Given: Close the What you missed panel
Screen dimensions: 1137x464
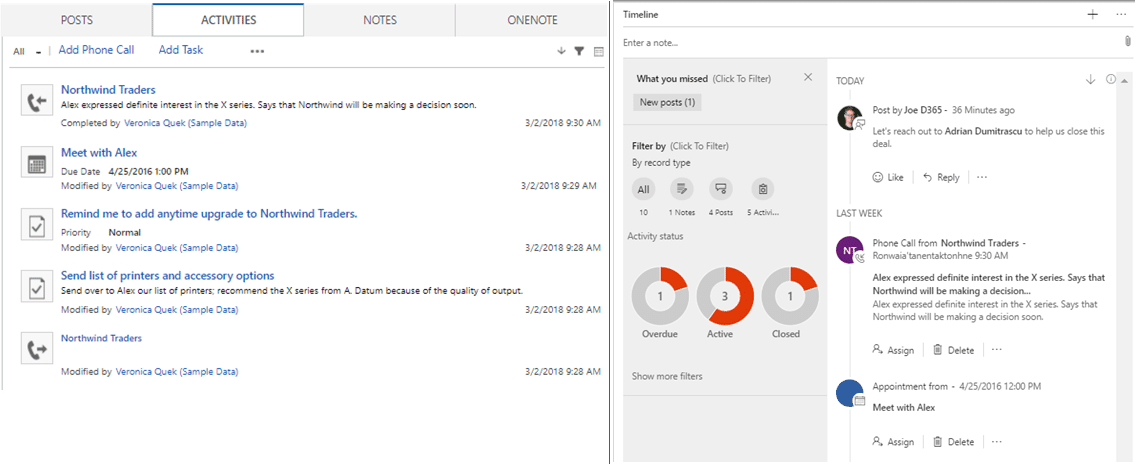Looking at the screenshot, I should pyautogui.click(x=809, y=78).
